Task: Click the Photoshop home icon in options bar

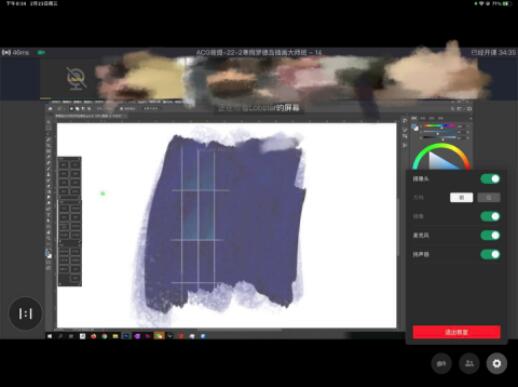Action: pos(50,109)
